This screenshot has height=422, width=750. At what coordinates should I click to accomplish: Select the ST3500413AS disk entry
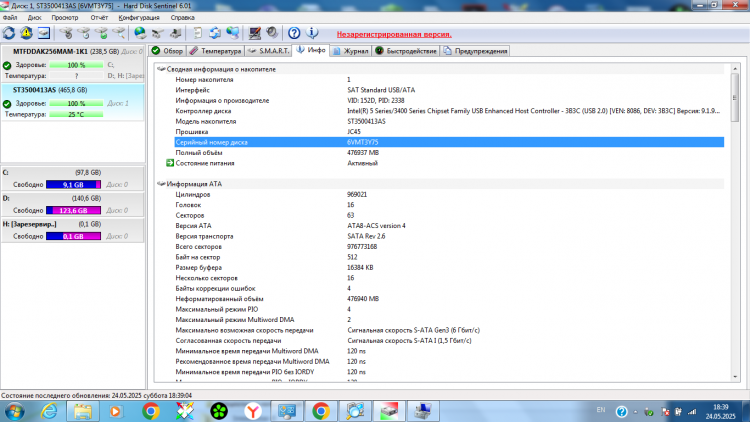[x=73, y=102]
